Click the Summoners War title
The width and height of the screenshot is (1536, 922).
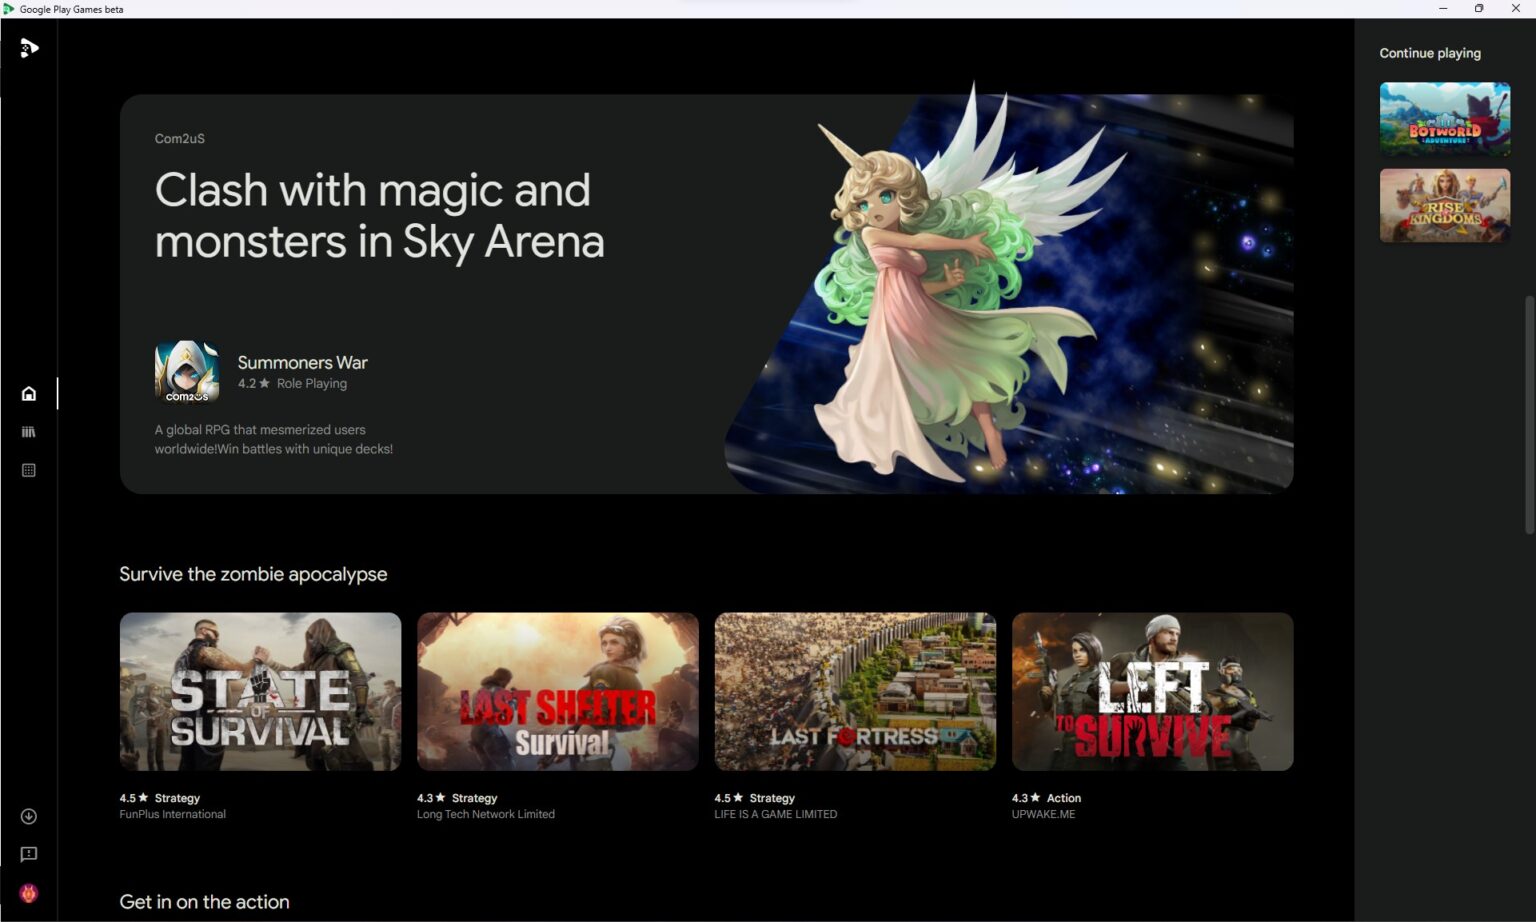302,362
